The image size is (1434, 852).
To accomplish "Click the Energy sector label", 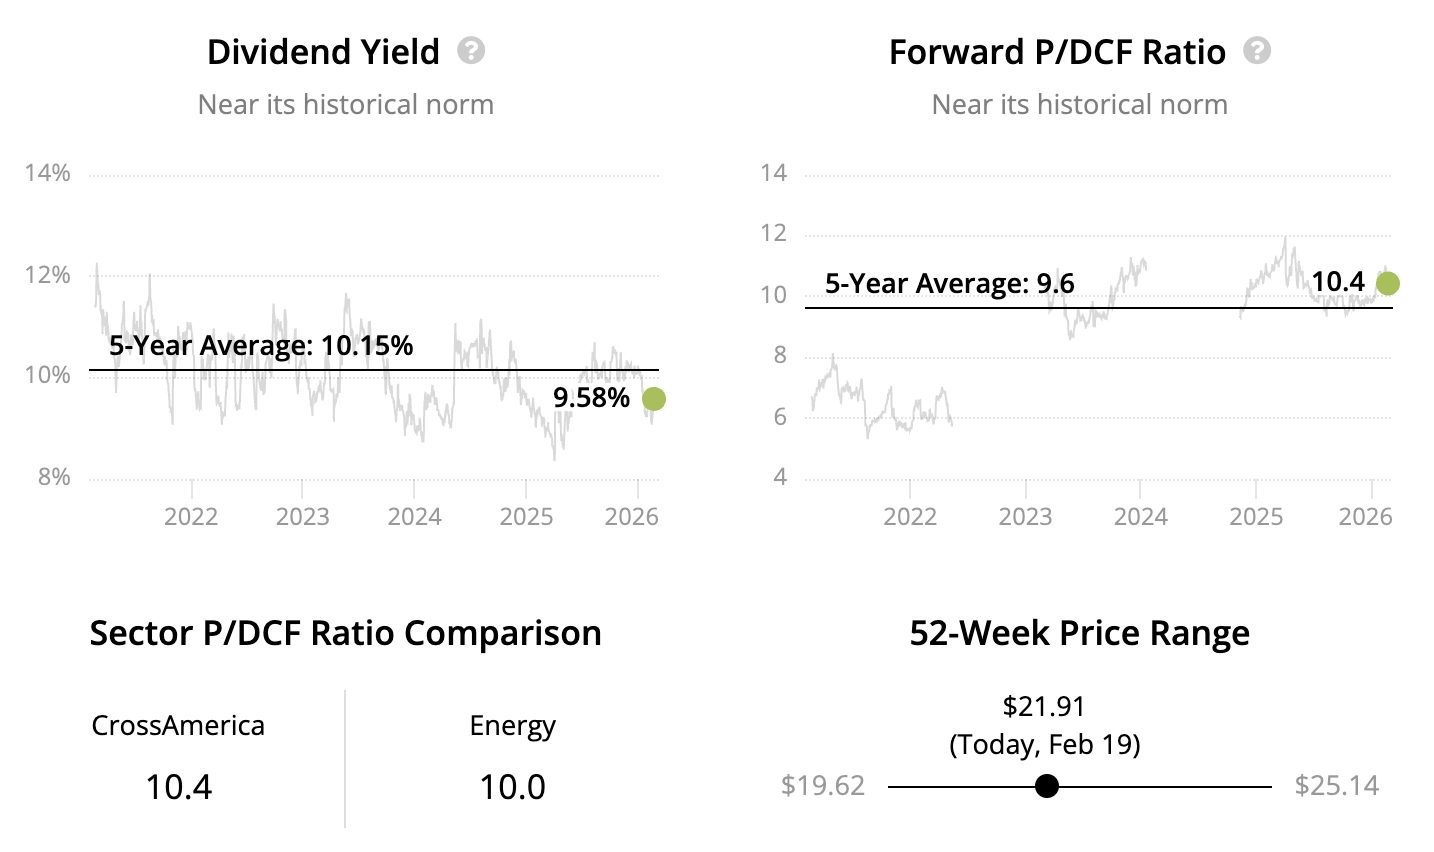I will tap(512, 725).
